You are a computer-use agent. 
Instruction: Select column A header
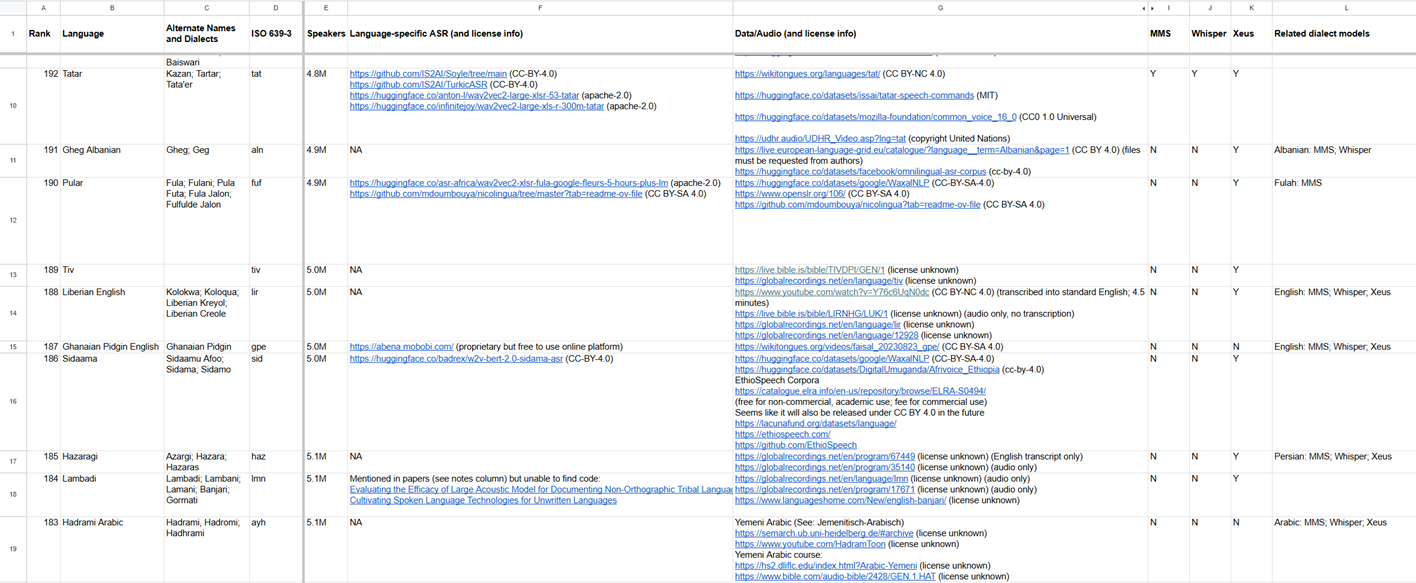(44, 8)
